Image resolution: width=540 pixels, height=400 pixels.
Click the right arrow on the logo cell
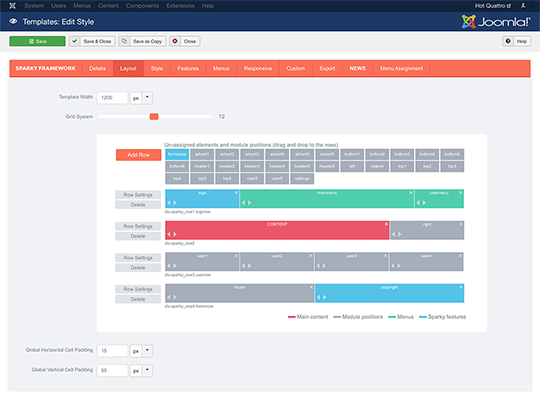[175, 203]
